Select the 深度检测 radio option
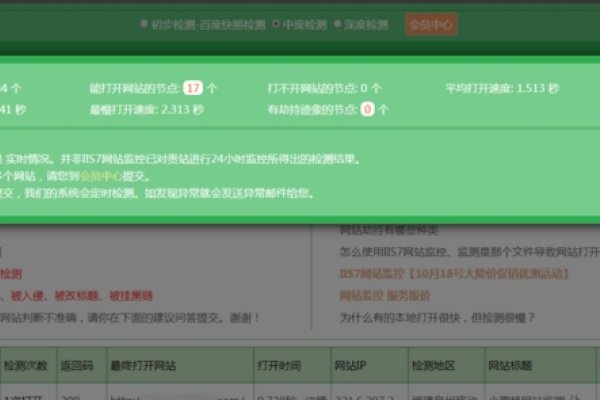 (x=337, y=24)
